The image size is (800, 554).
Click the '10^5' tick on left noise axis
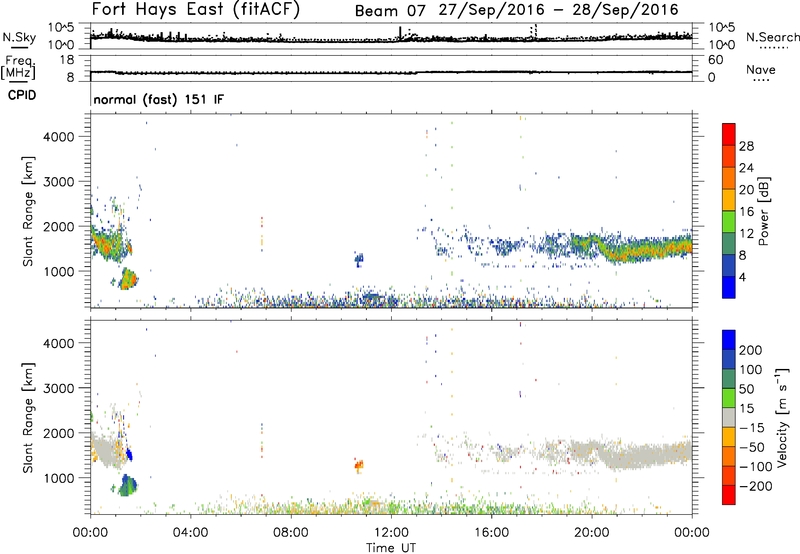pos(61,28)
